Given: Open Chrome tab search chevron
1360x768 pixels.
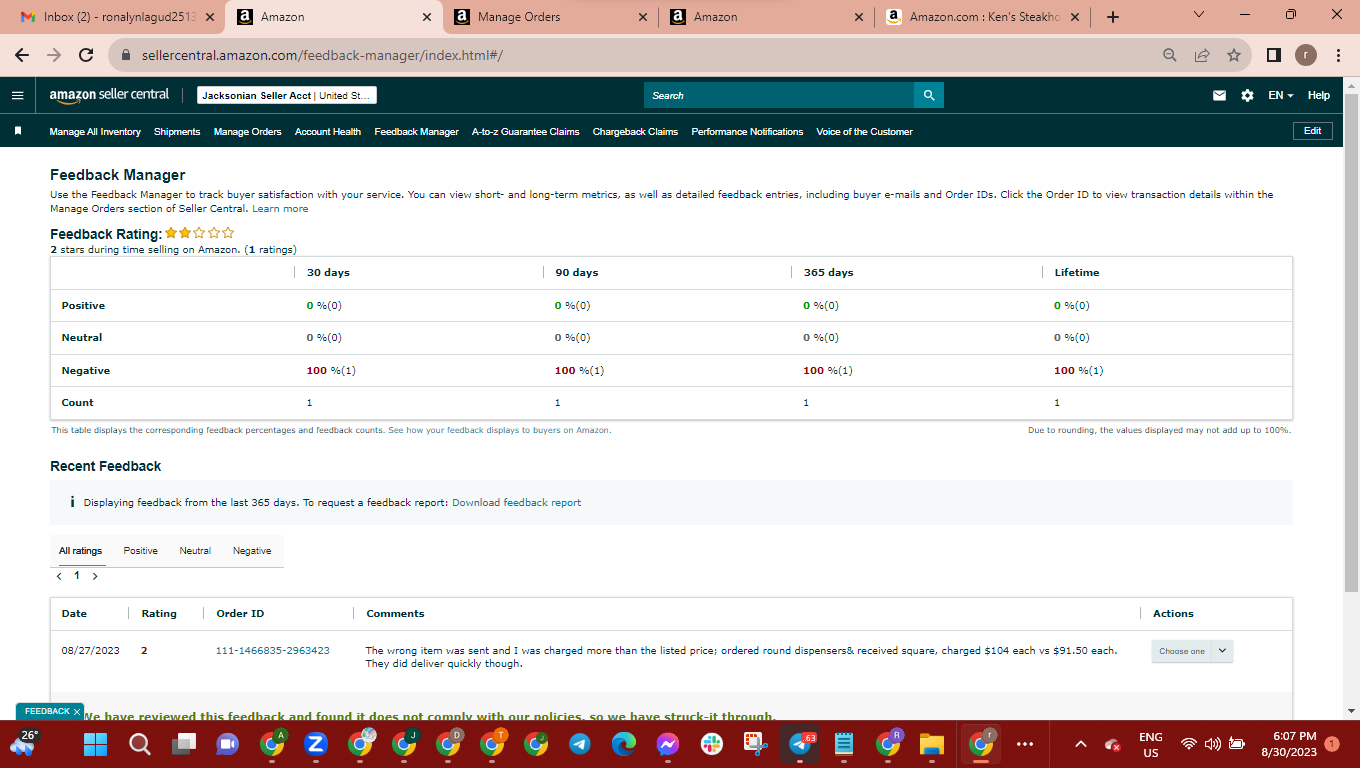Looking at the screenshot, I should (x=1200, y=15).
